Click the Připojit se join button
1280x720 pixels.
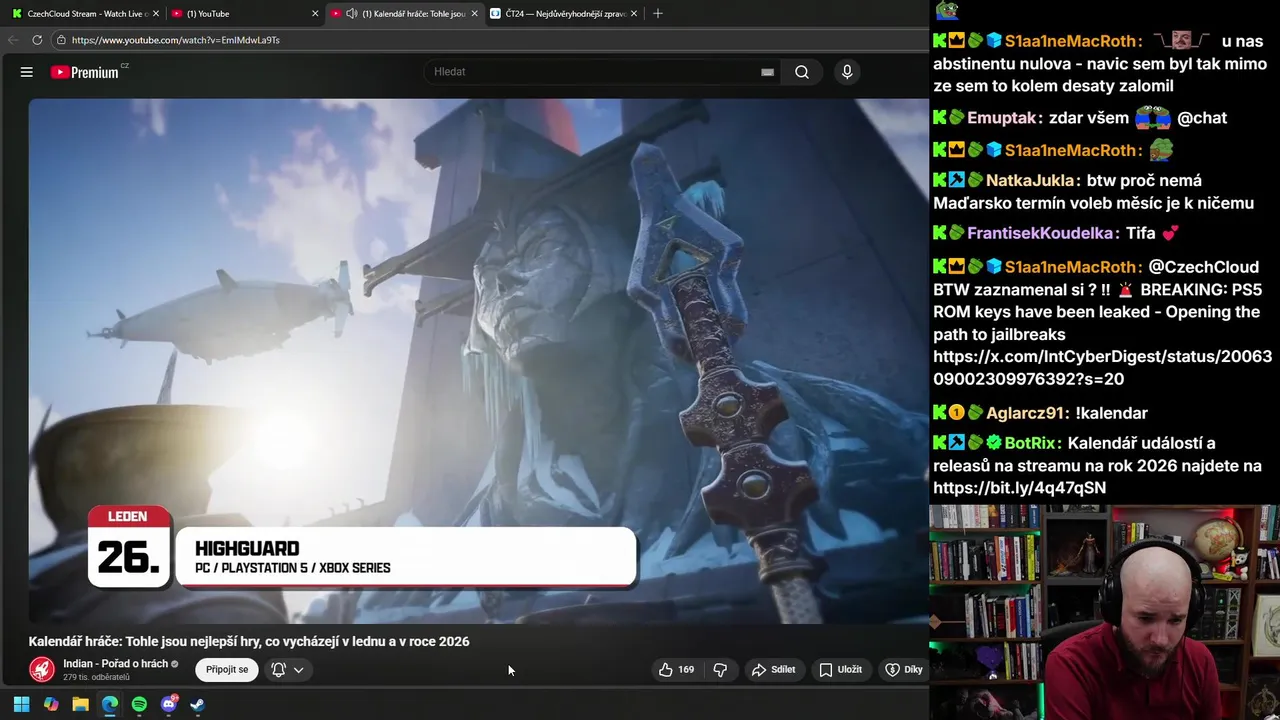(227, 670)
